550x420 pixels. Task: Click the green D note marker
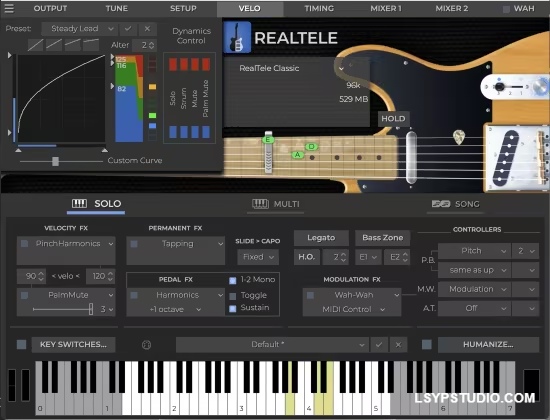coord(311,147)
